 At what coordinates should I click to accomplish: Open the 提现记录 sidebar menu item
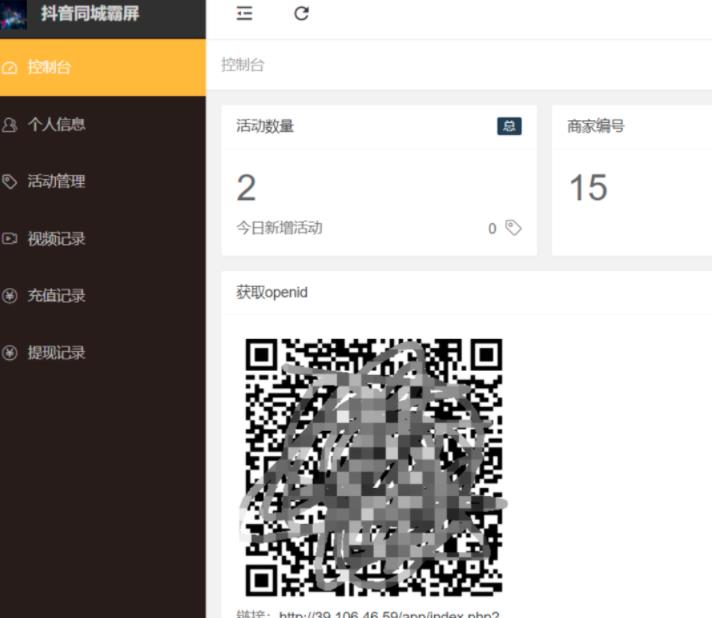click(x=56, y=353)
